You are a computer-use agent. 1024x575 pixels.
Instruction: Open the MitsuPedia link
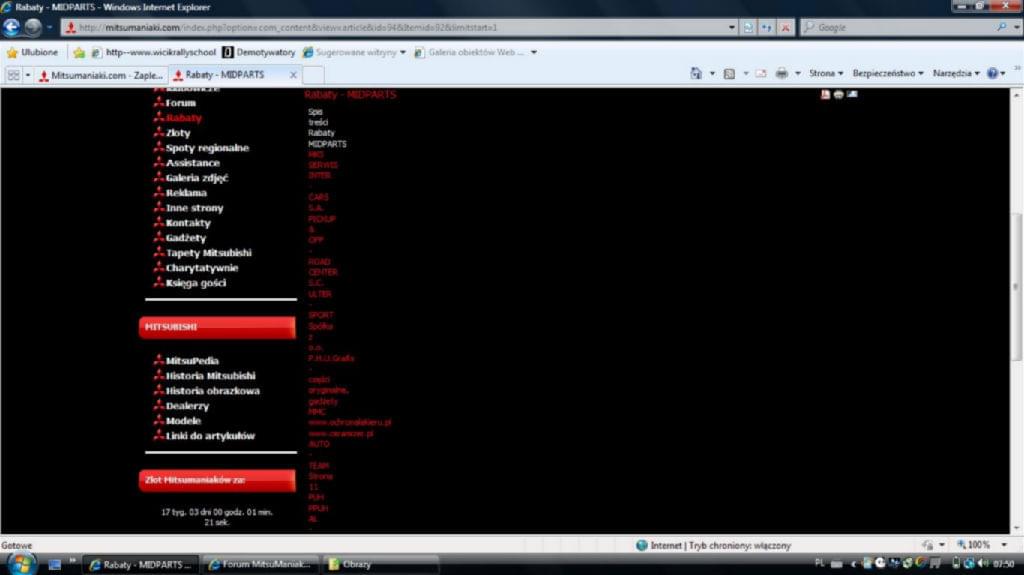[192, 361]
